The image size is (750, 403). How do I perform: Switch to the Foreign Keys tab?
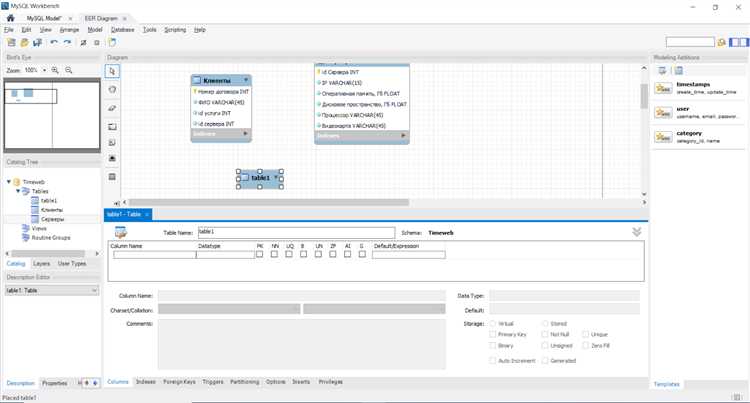tap(179, 382)
